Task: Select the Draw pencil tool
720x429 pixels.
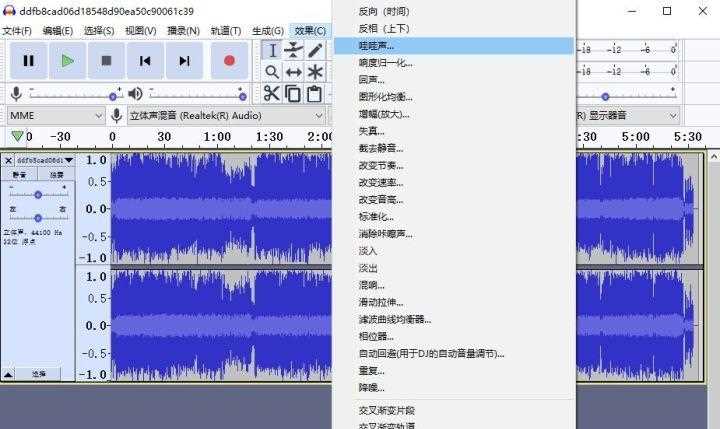Action: point(316,50)
